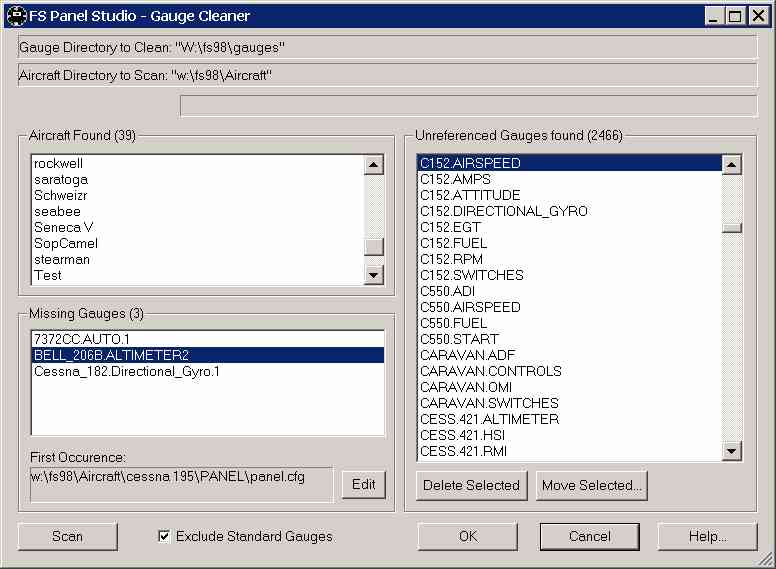Click up arrow of Unreferenced Gauges scrollbar
Image resolution: width=776 pixels, height=569 pixels.
[x=732, y=165]
